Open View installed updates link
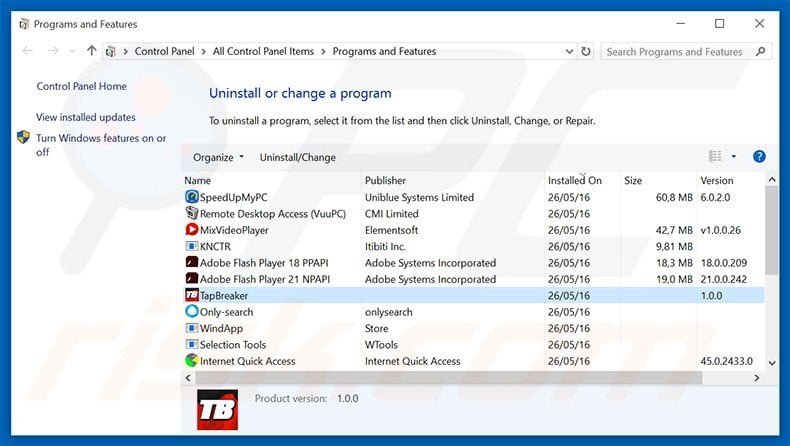 86,117
